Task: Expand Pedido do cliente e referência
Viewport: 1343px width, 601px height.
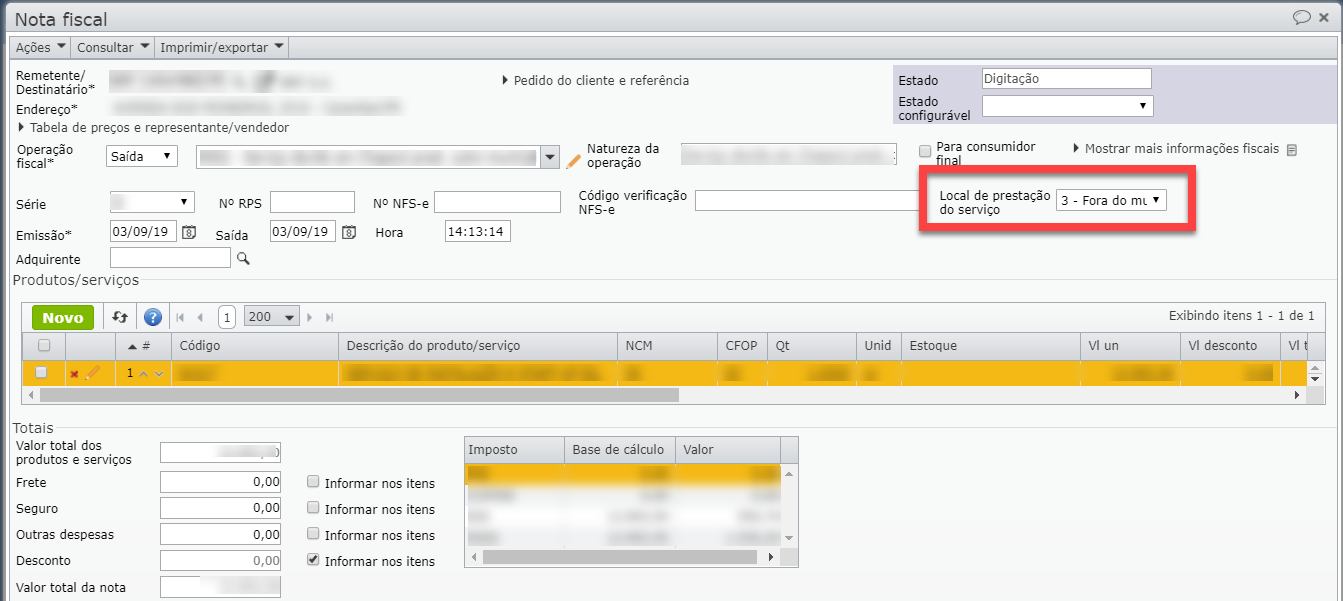Action: 595,80
